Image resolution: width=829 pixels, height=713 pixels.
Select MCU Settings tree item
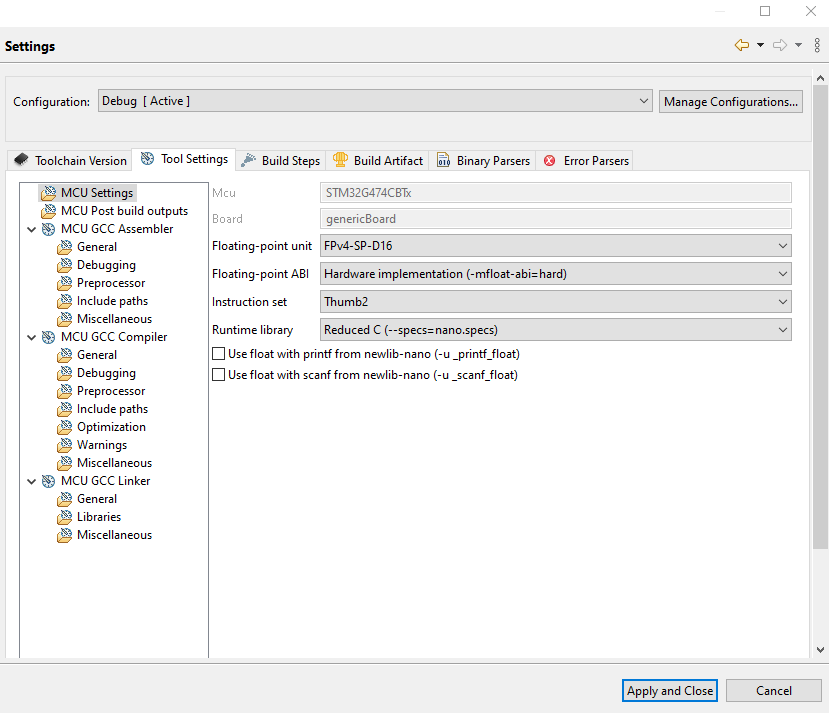pyautogui.click(x=97, y=193)
